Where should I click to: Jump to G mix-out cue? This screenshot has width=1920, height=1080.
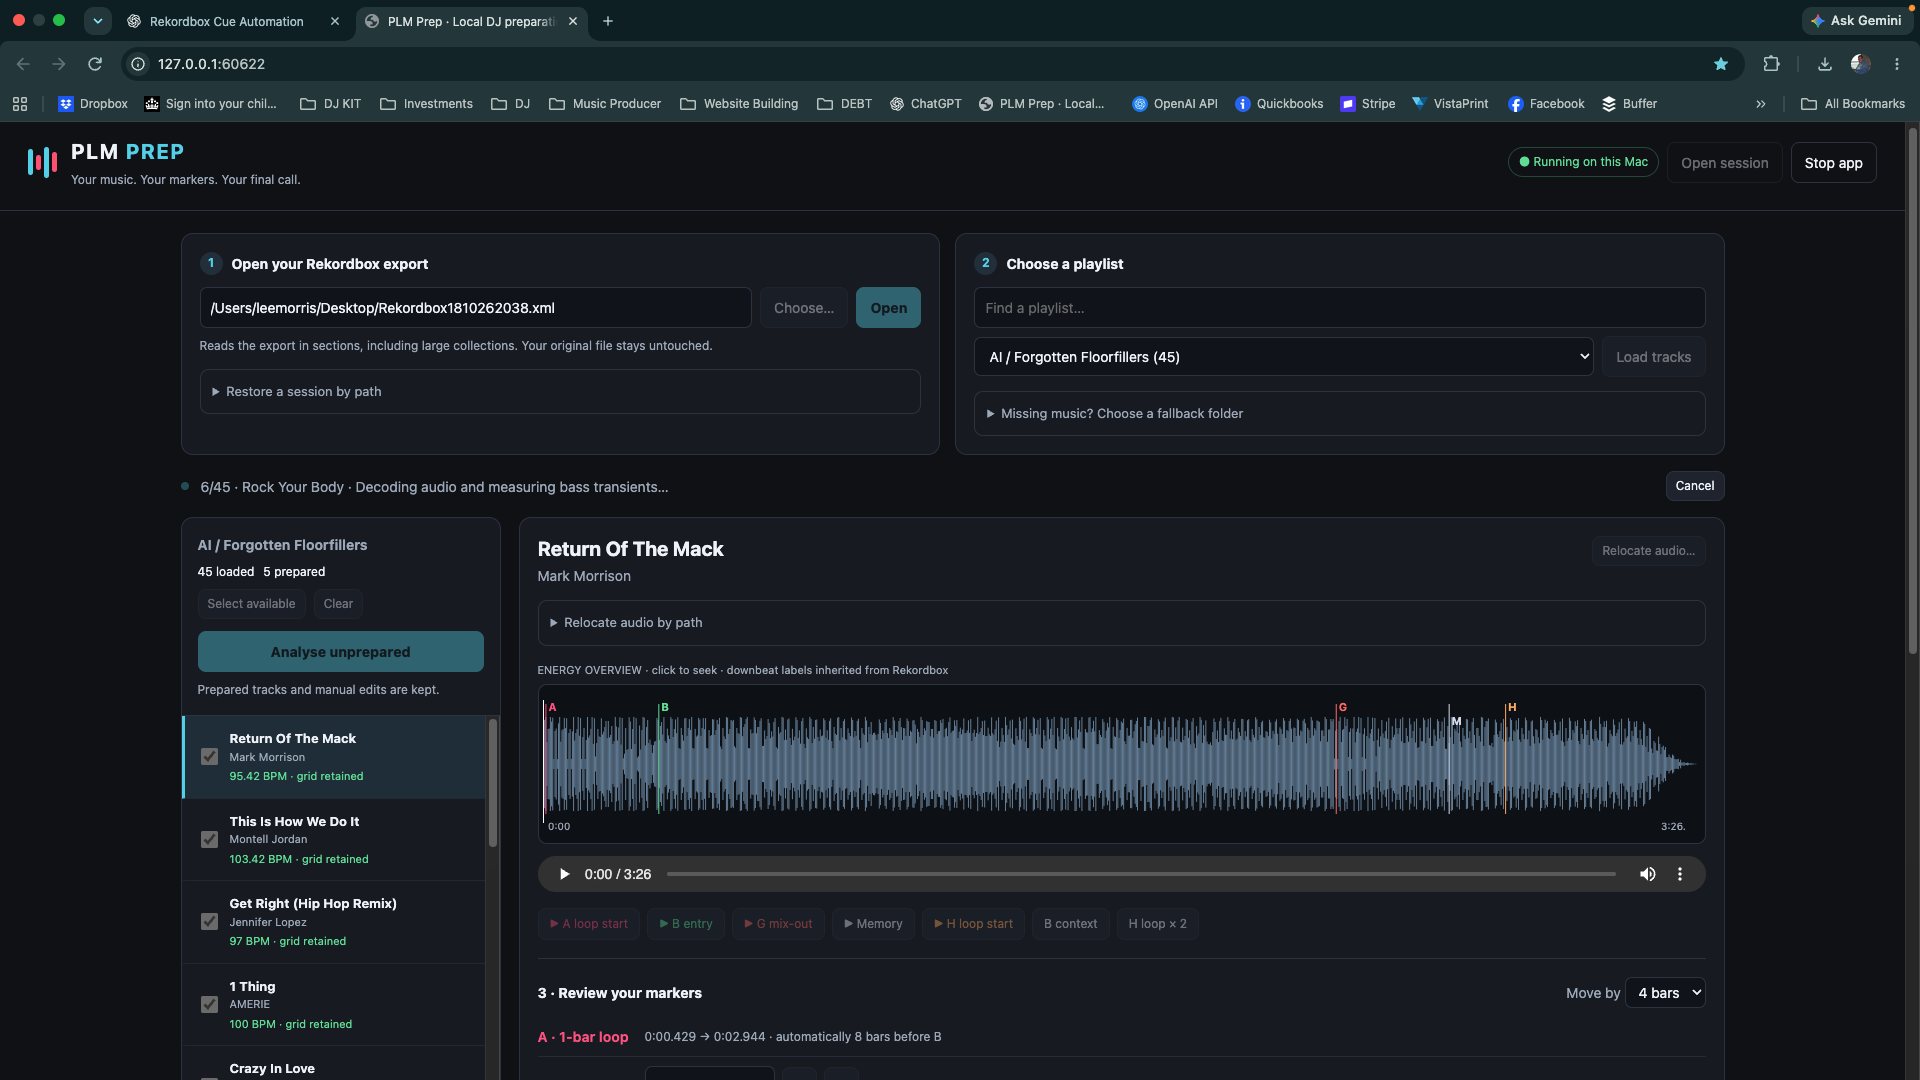[778, 924]
